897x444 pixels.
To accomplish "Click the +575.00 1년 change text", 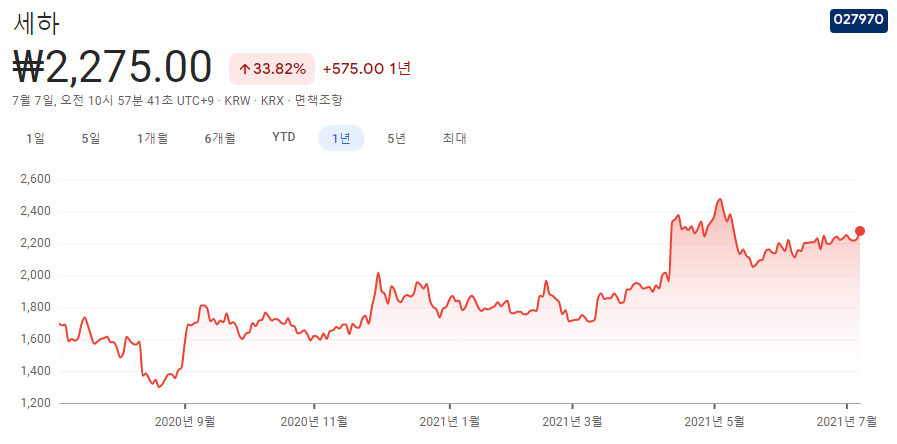I will [367, 69].
